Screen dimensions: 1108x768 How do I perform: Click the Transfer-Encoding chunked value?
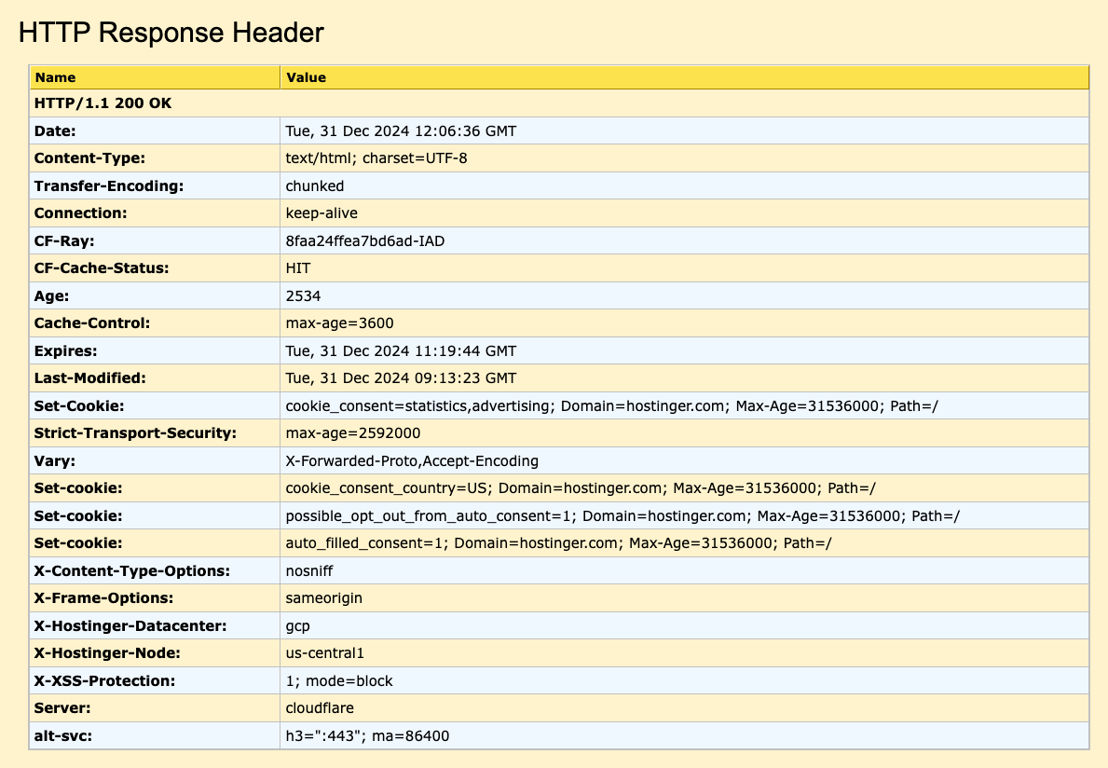pyautogui.click(x=314, y=185)
